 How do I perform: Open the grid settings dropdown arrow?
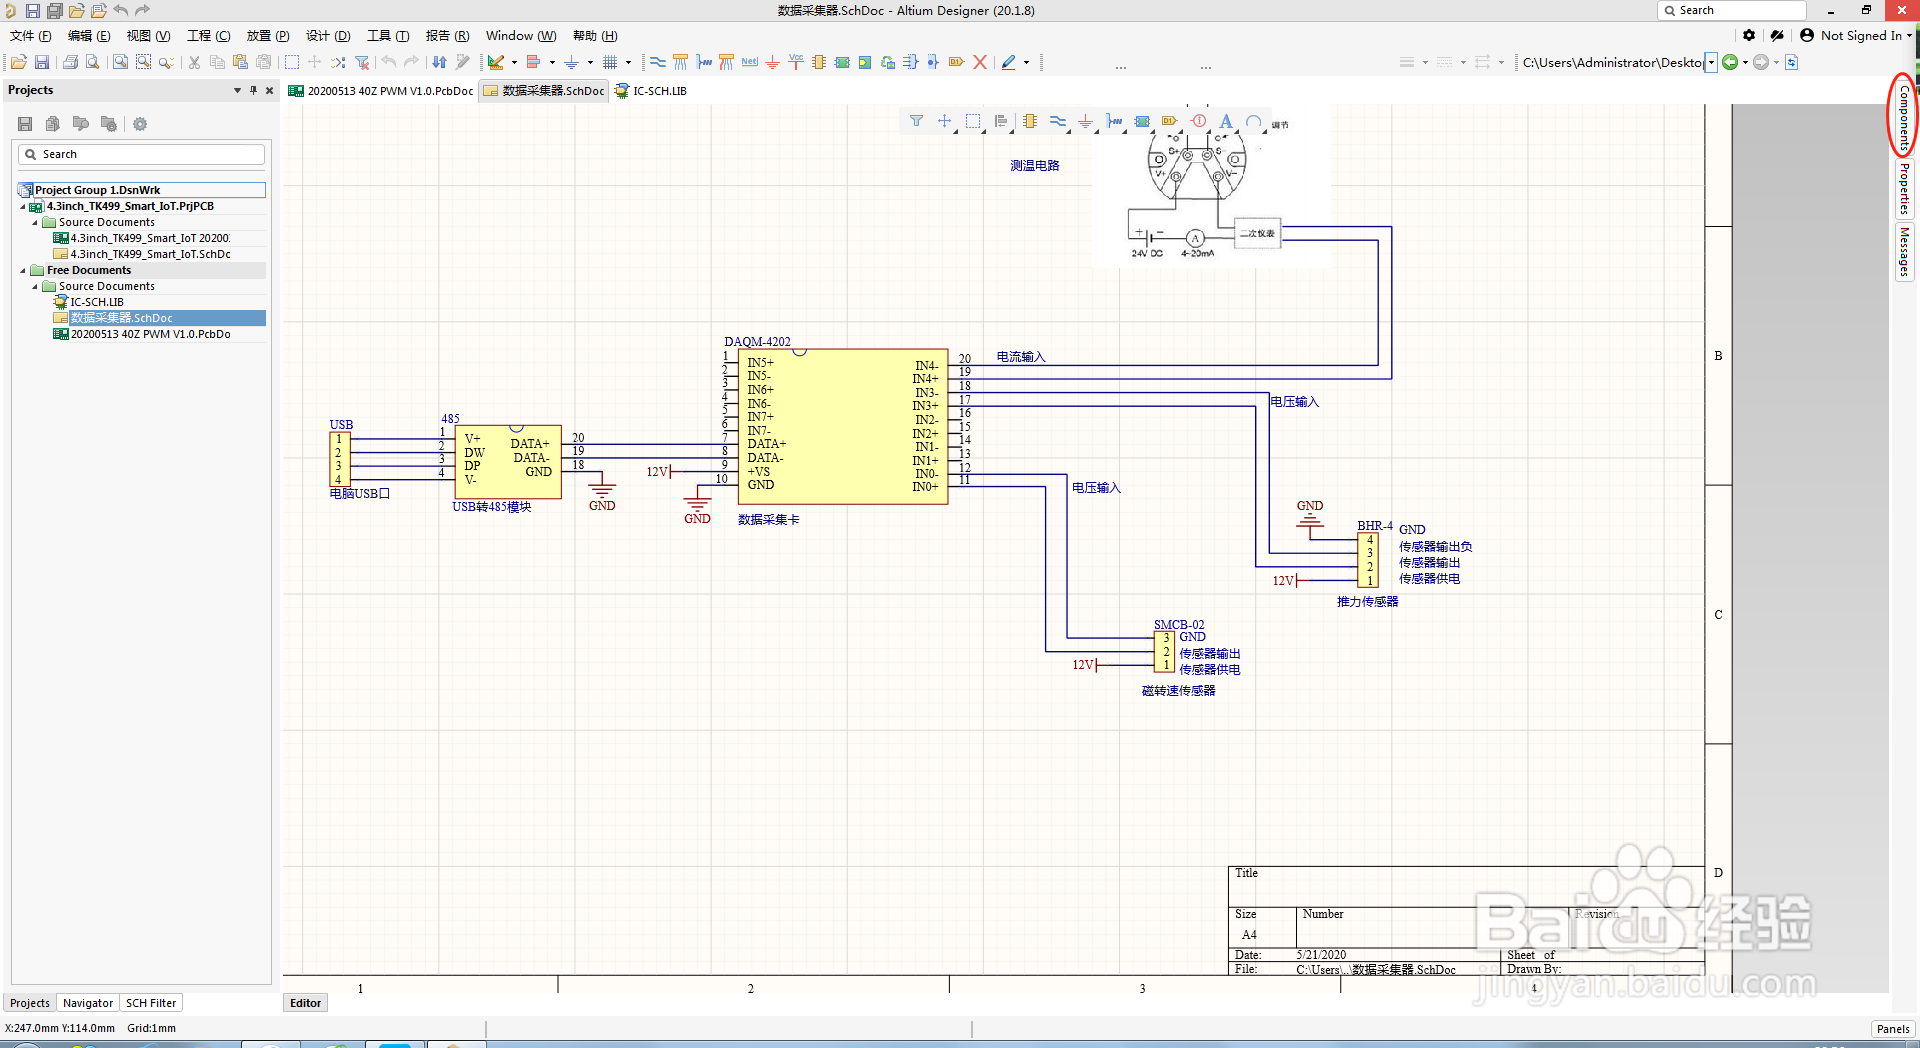pyautogui.click(x=628, y=62)
